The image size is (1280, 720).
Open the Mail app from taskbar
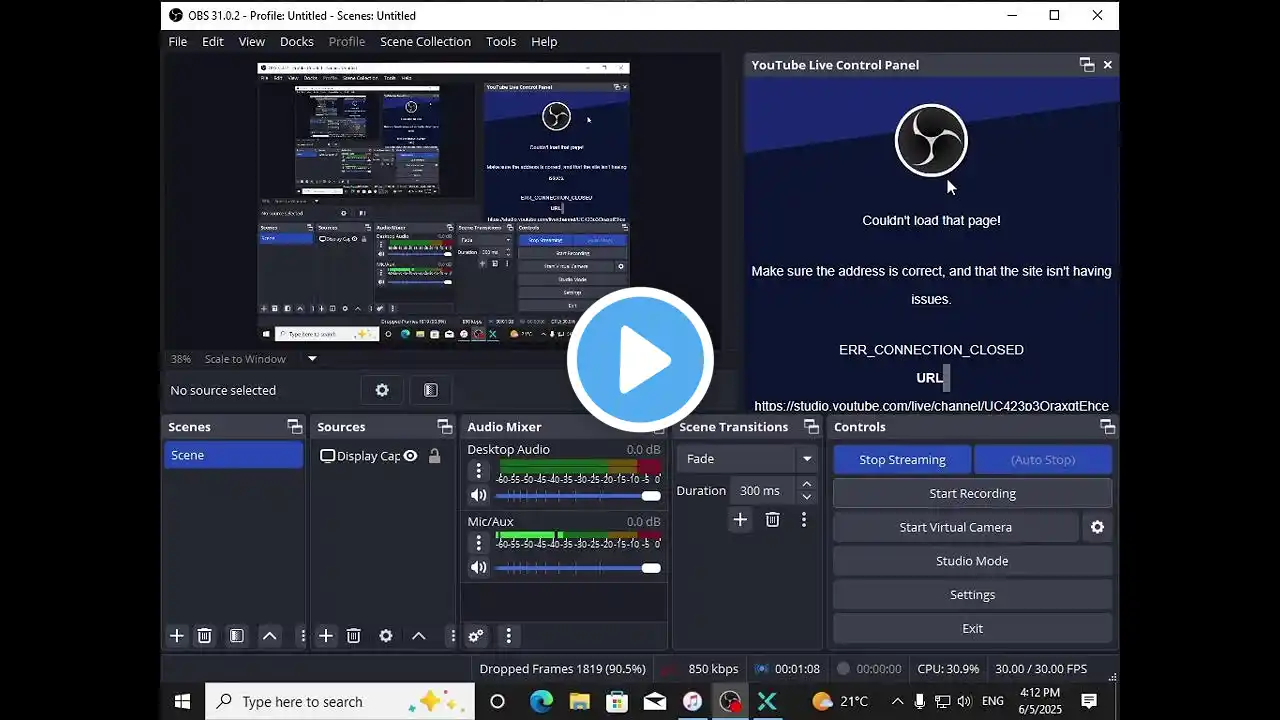coord(655,701)
